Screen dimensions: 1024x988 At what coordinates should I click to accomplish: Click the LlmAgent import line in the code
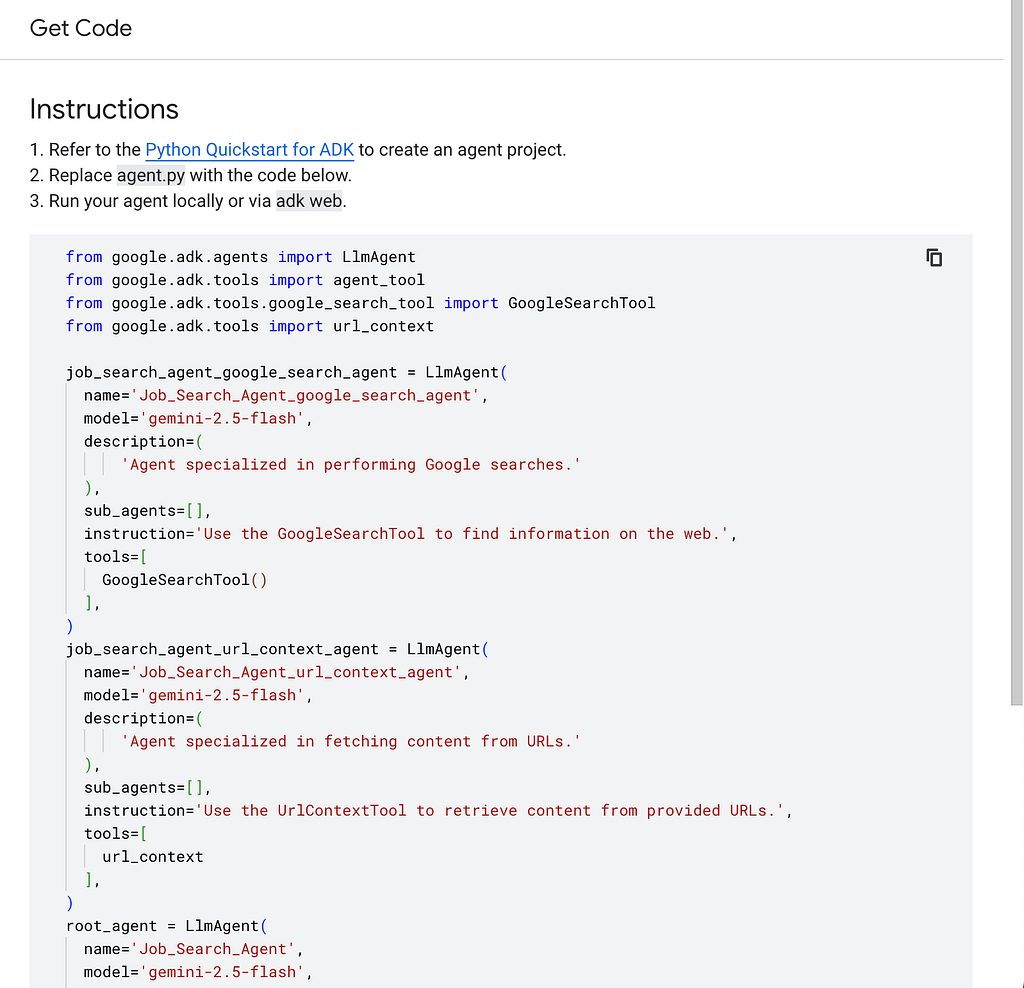coord(240,257)
